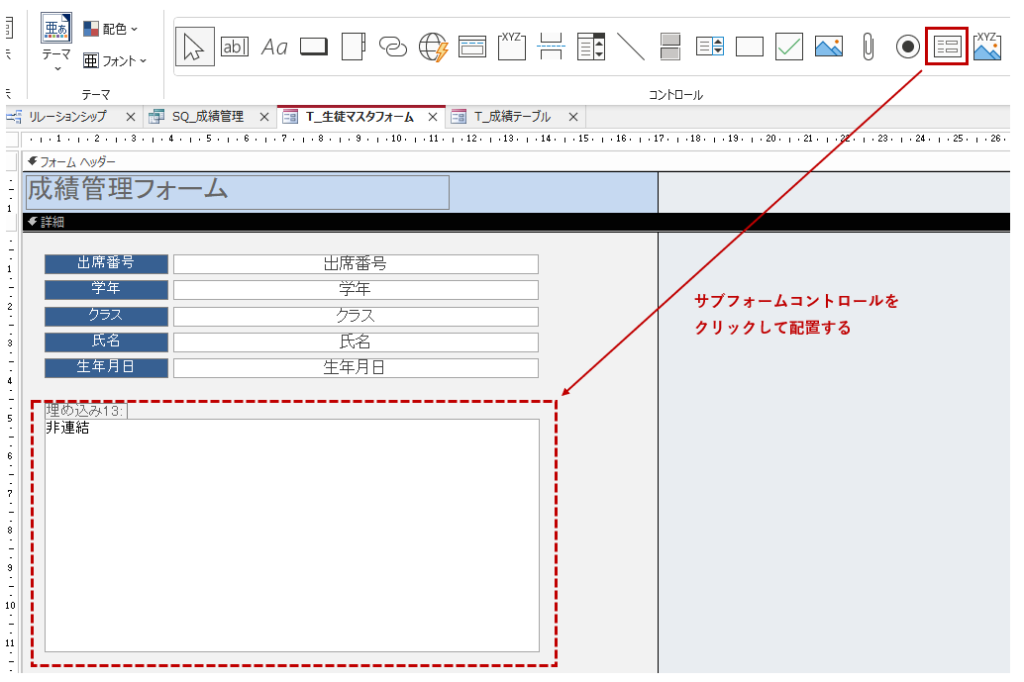This screenshot has height=682, width=1024.
Task: Click the Subform/Subreport control
Action: (x=946, y=46)
